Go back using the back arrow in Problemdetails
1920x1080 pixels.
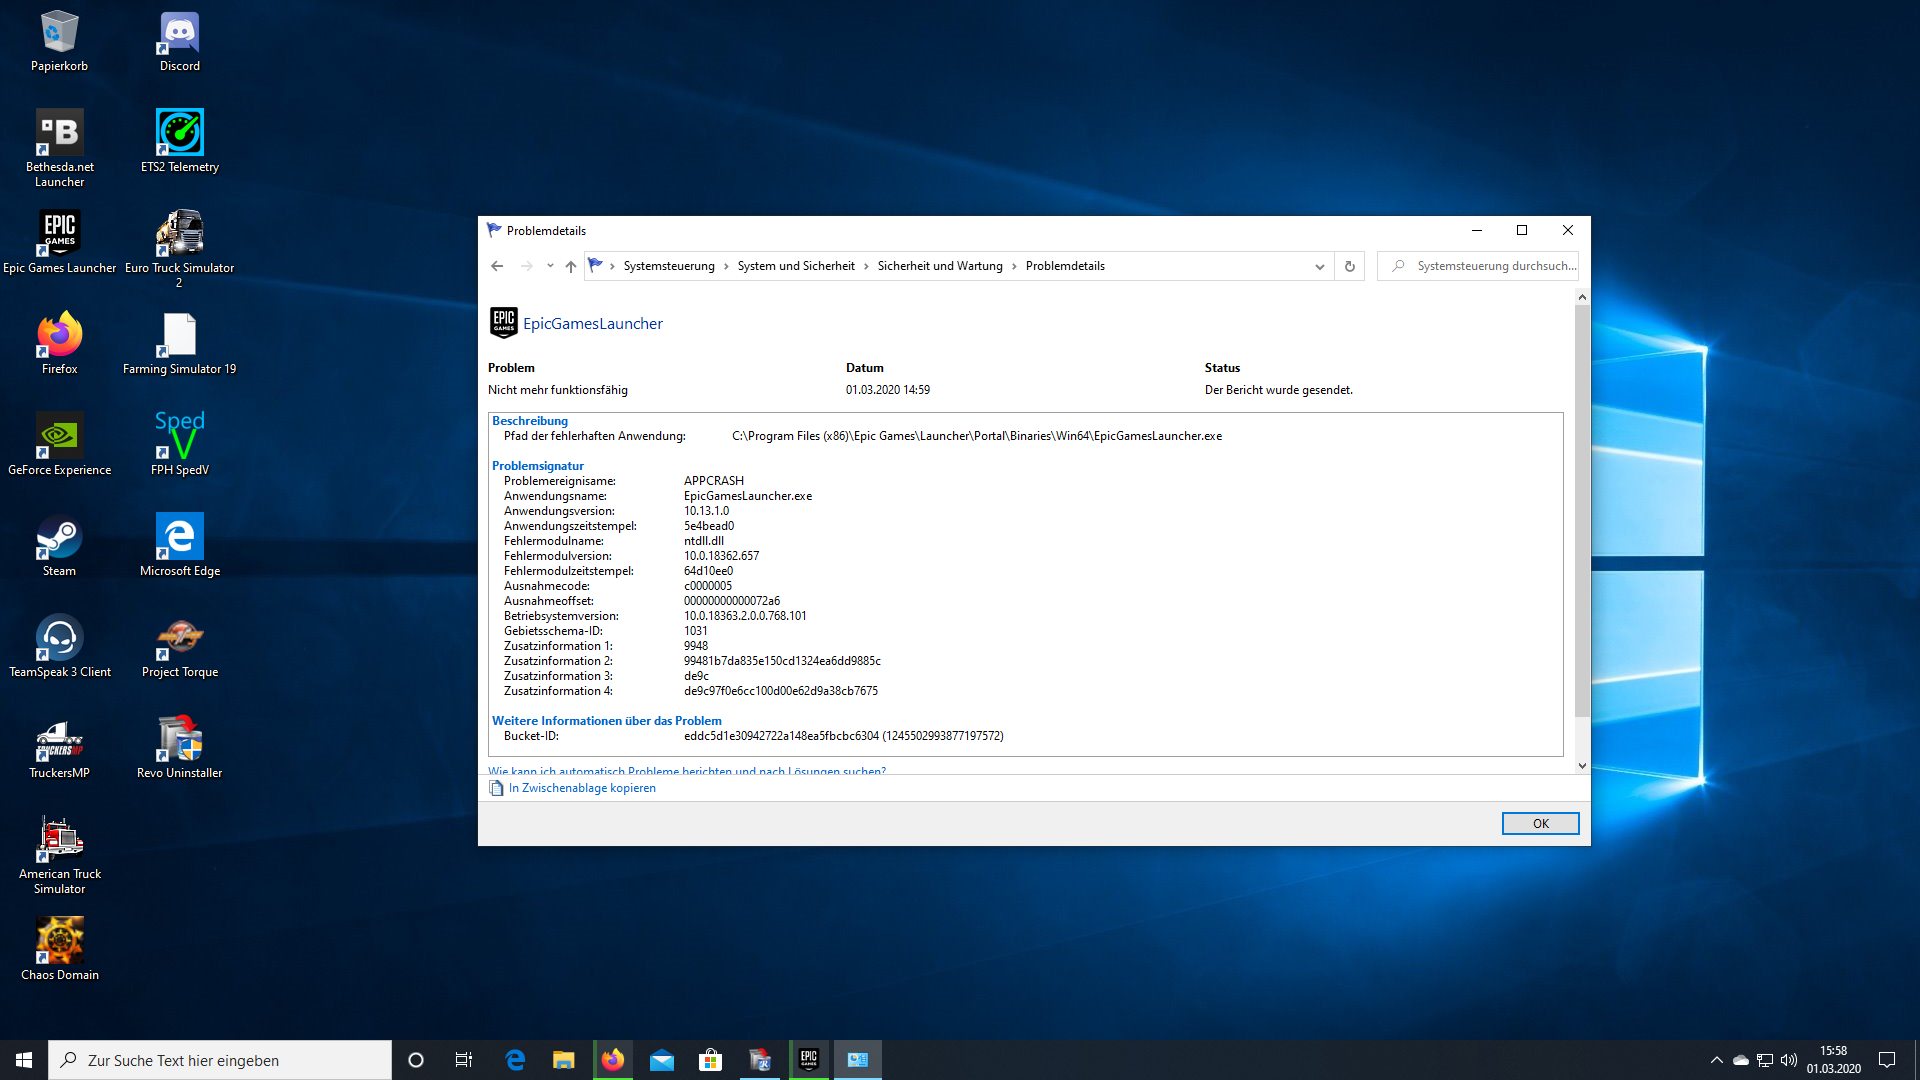[497, 266]
